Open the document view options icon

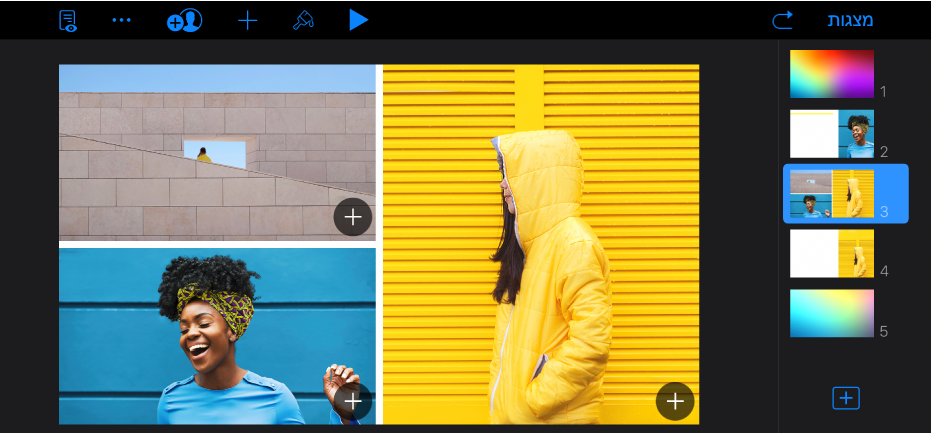pyautogui.click(x=68, y=21)
